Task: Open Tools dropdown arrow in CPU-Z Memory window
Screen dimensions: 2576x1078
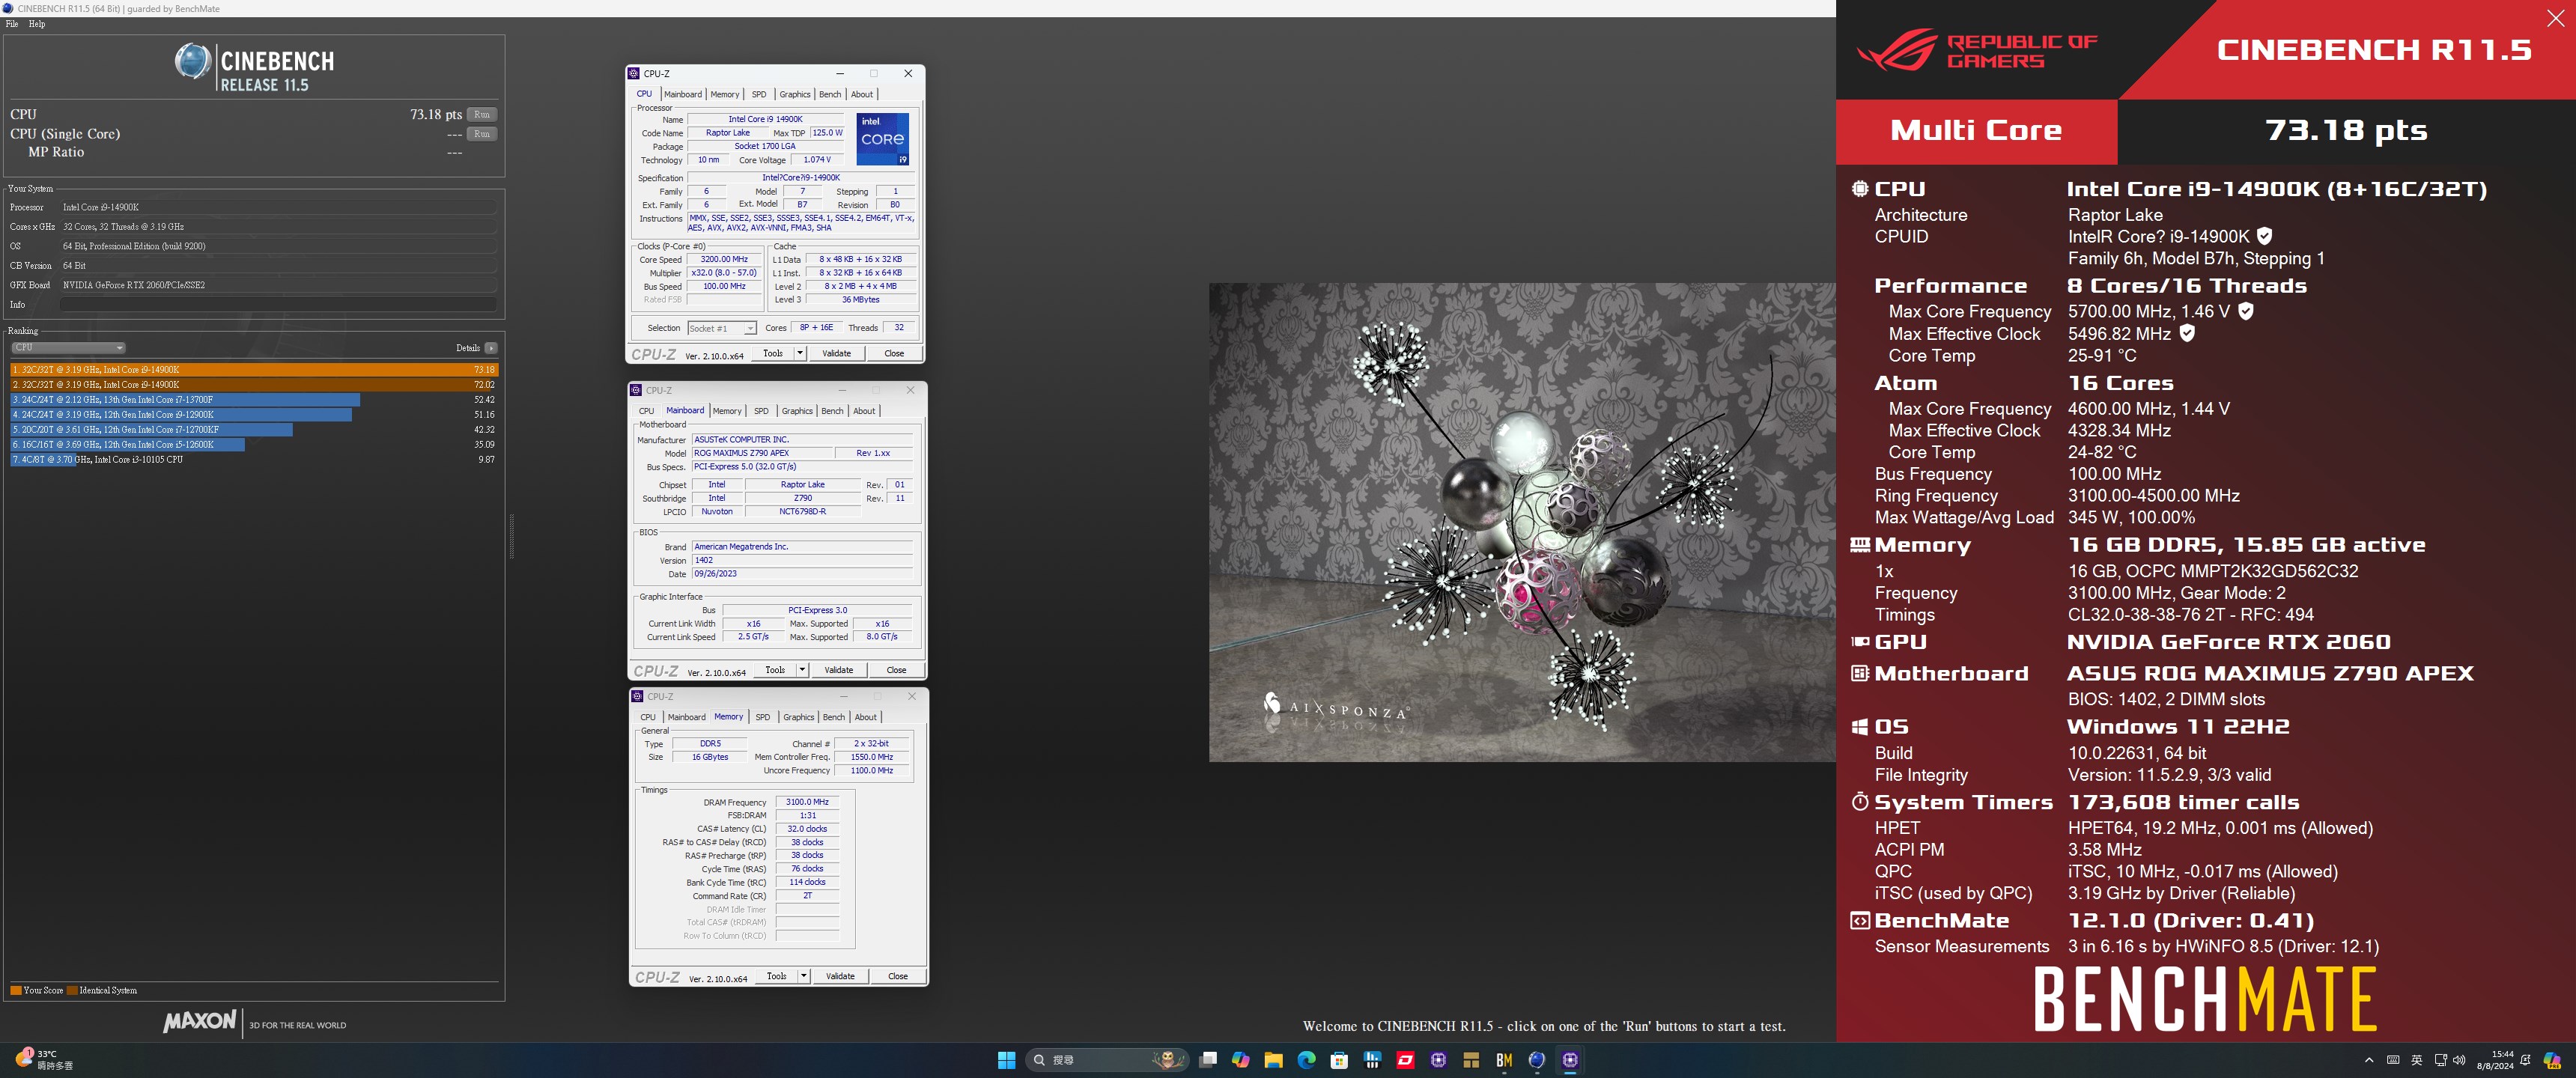Action: coord(804,976)
